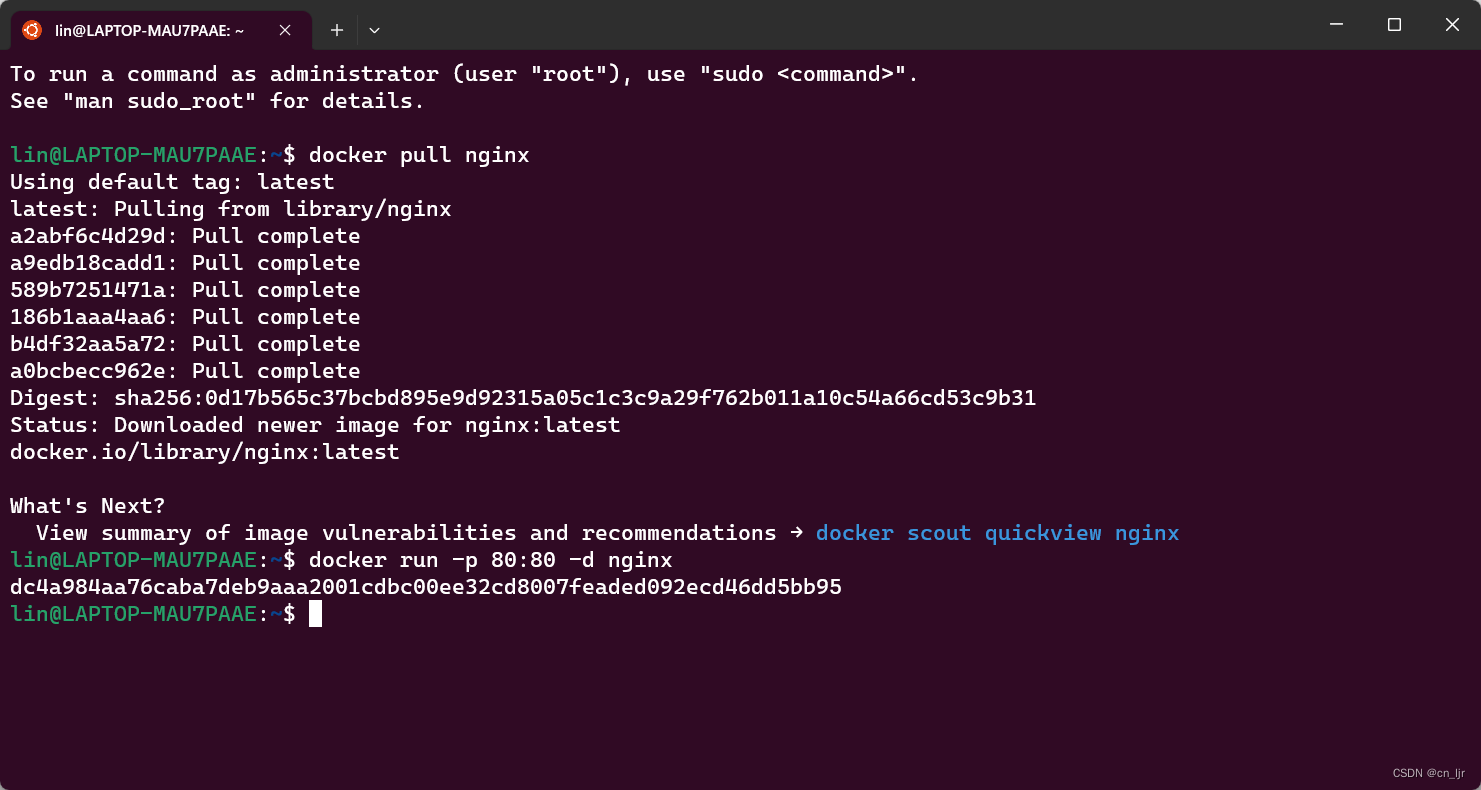Click the docker.io/library/nginx:latest text

coord(204,451)
